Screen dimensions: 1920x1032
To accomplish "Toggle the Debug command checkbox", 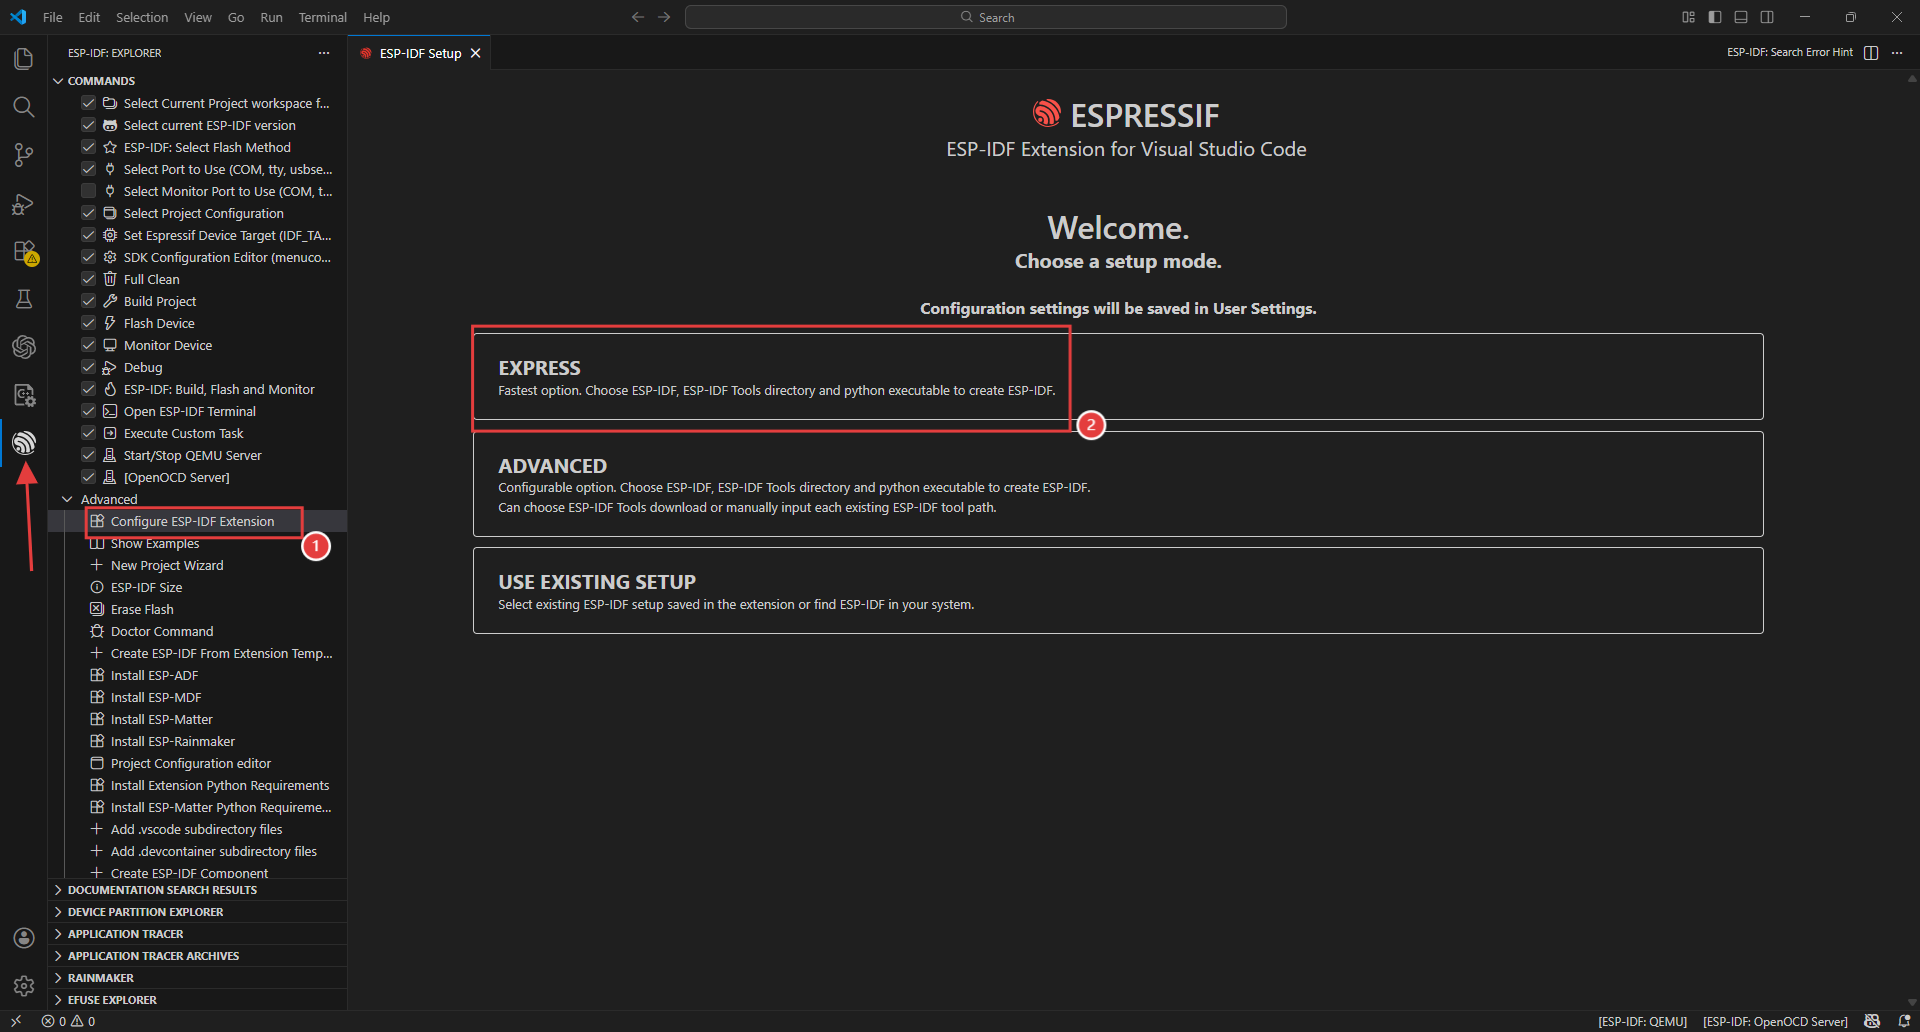I will [88, 367].
